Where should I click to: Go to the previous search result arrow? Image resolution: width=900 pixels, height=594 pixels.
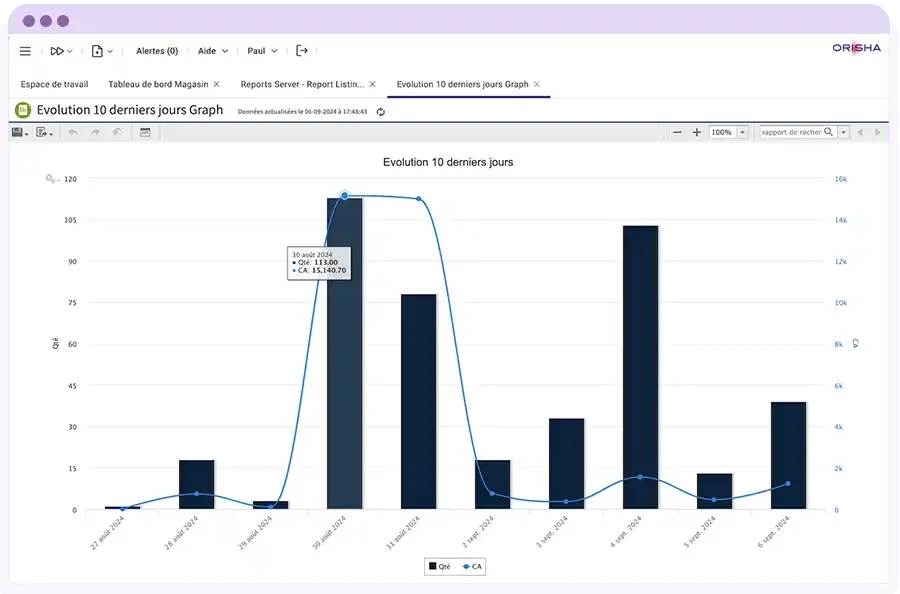[860, 132]
